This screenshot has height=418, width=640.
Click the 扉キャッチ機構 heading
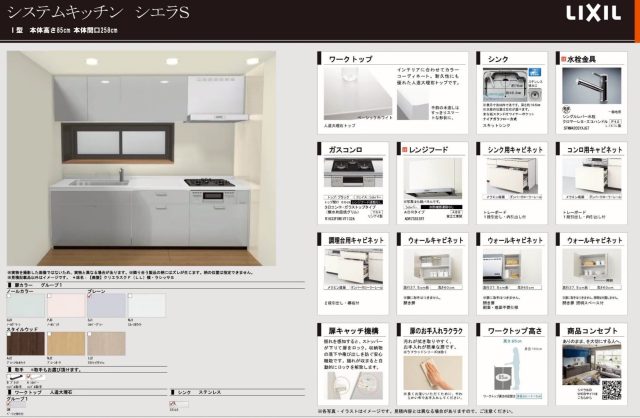(353, 331)
